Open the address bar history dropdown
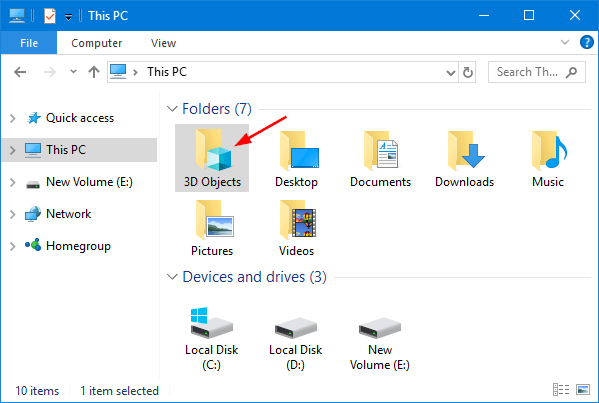 tap(451, 73)
